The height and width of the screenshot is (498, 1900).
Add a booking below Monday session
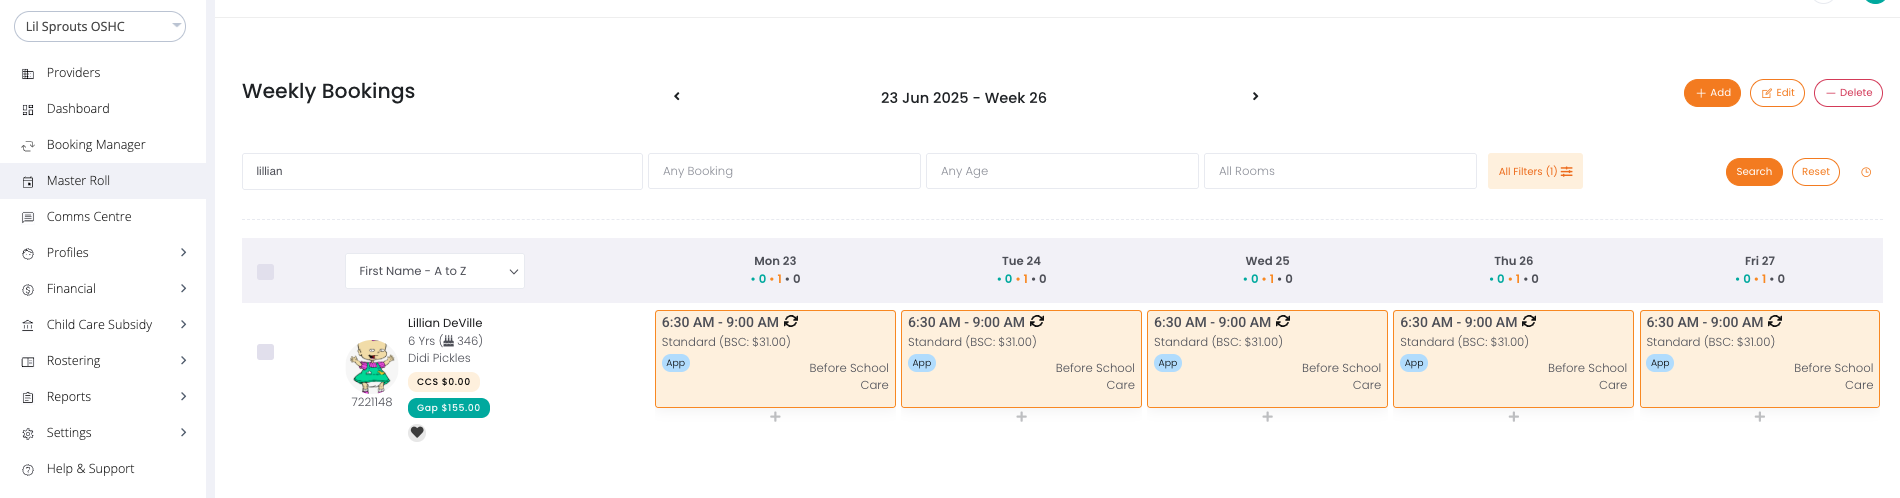tap(775, 416)
